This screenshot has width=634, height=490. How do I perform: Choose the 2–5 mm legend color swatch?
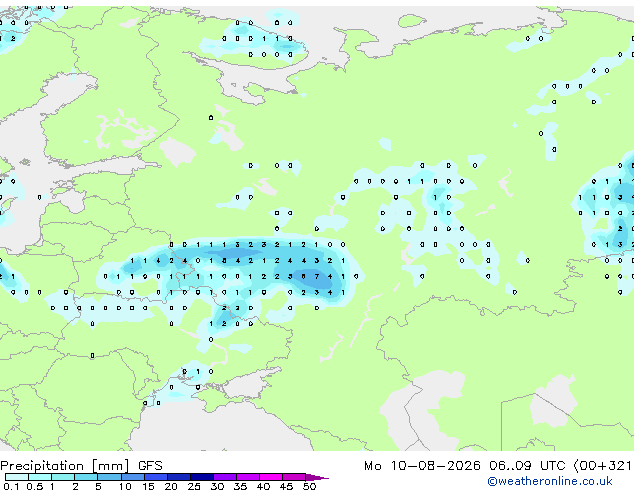point(86,477)
